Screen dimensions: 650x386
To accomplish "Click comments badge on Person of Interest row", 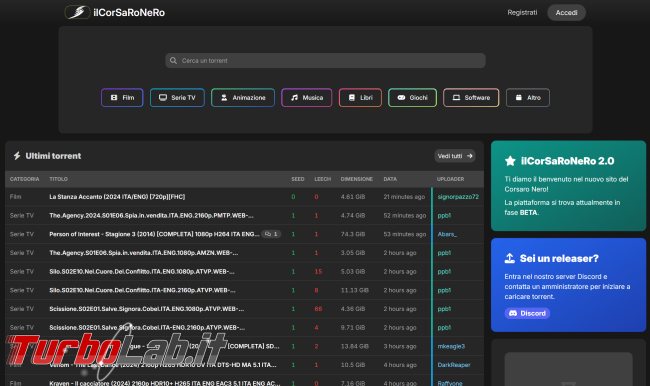I will 271,234.
